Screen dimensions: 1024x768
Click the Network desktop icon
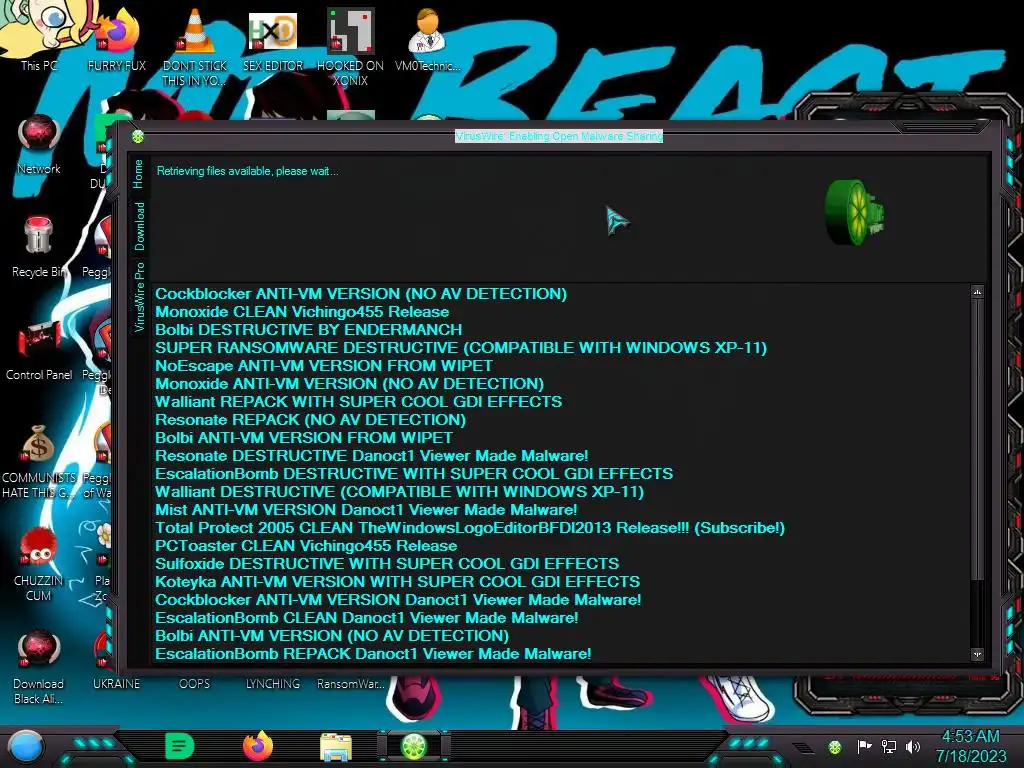click(x=39, y=144)
